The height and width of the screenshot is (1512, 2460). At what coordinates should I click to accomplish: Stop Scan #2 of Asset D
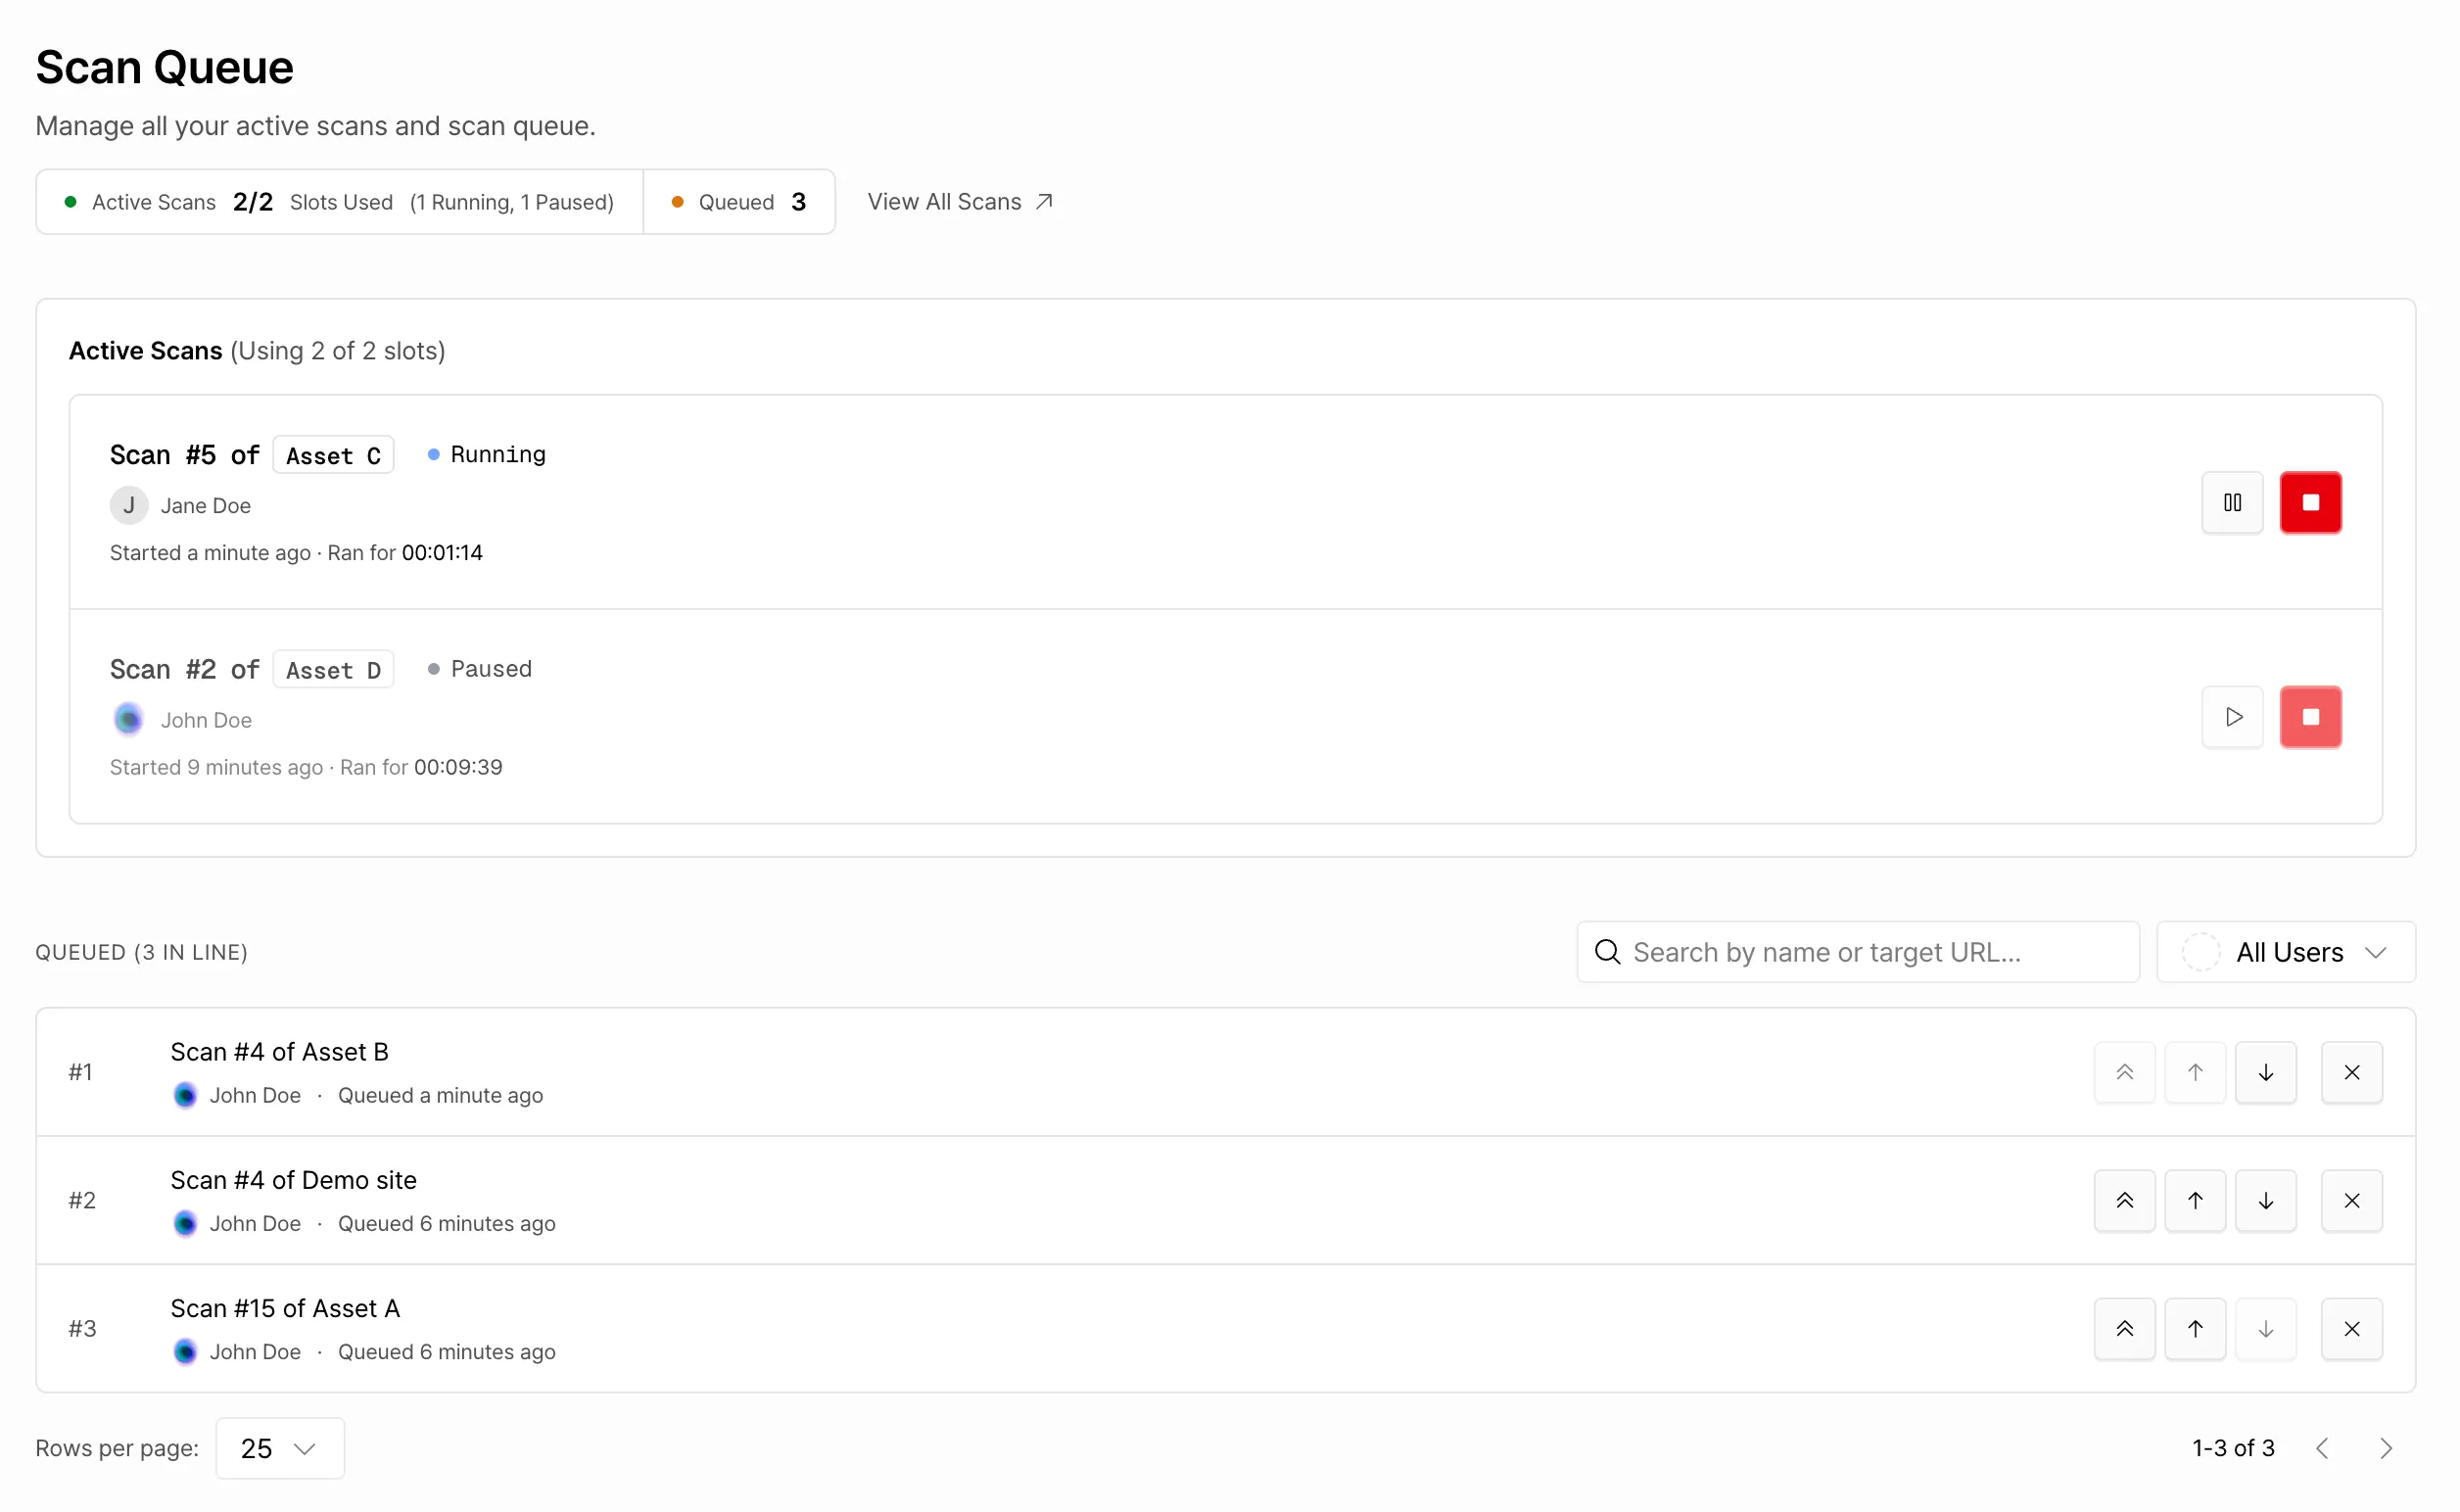(x=2310, y=717)
